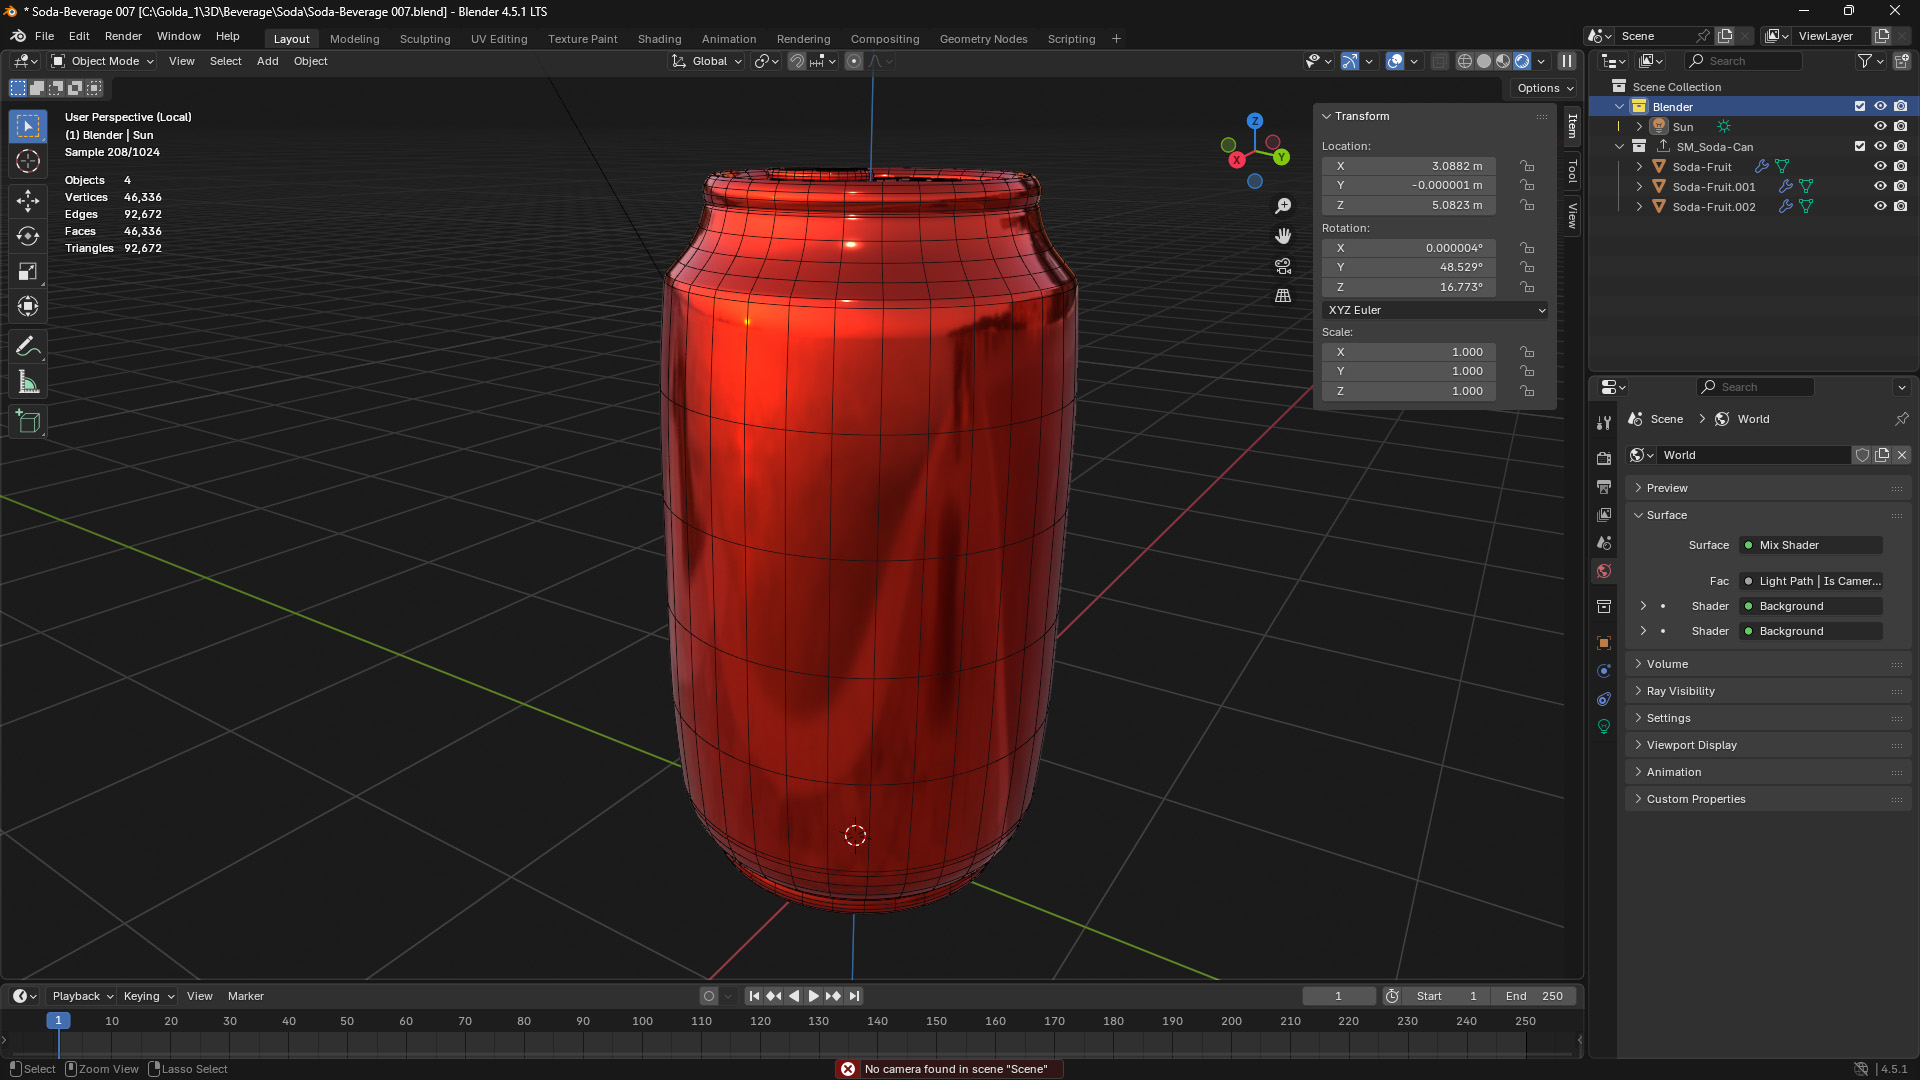
Task: Click the X location value slider
Action: pyautogui.click(x=1408, y=166)
